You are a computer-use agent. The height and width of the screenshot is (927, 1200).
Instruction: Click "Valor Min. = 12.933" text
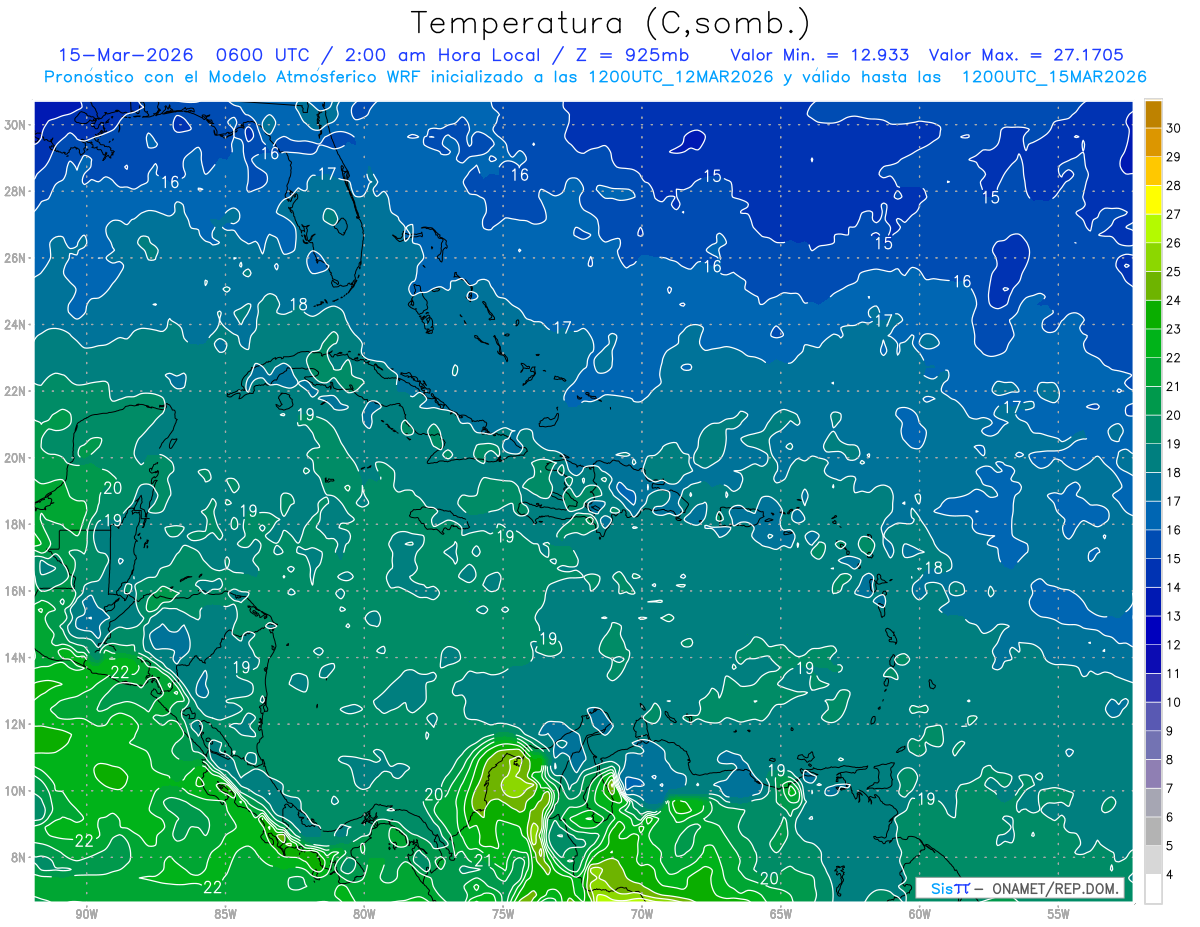[x=820, y=55]
